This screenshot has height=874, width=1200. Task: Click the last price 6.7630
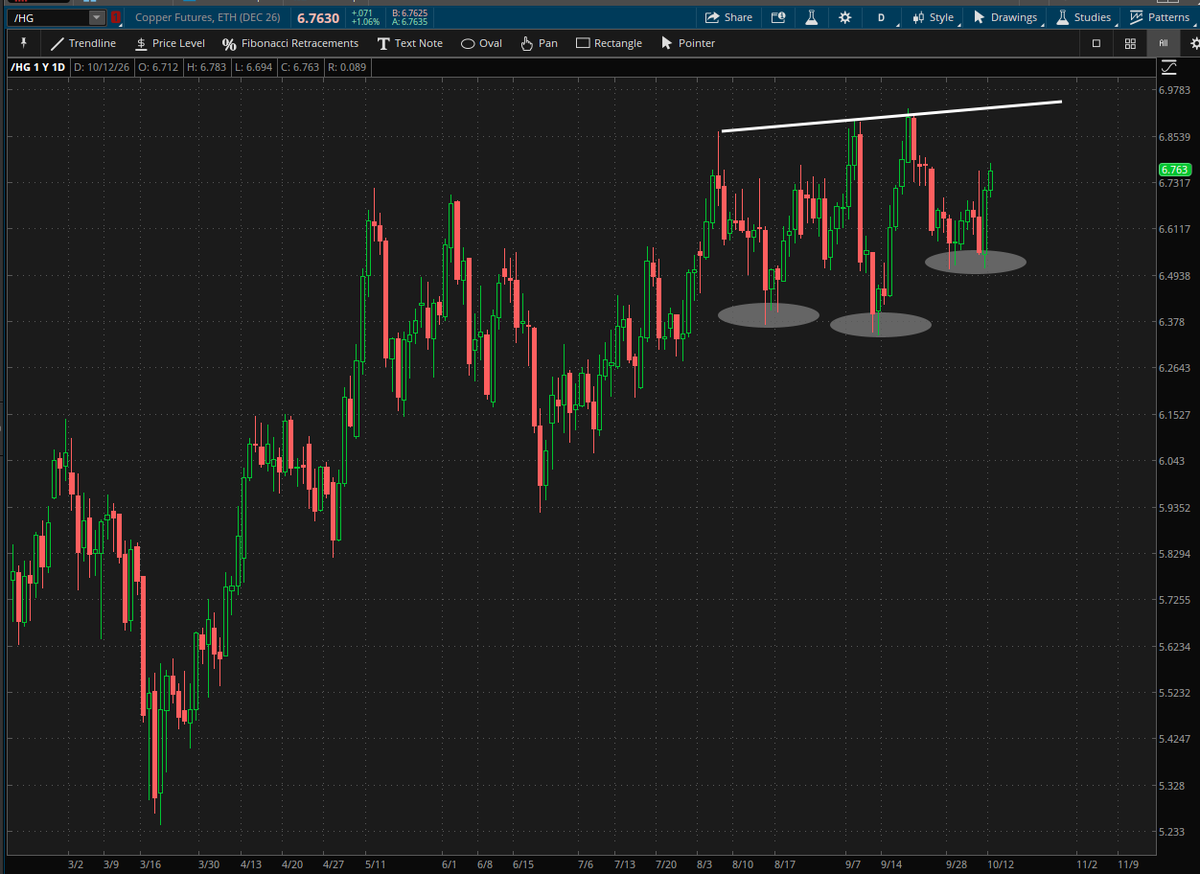(317, 18)
